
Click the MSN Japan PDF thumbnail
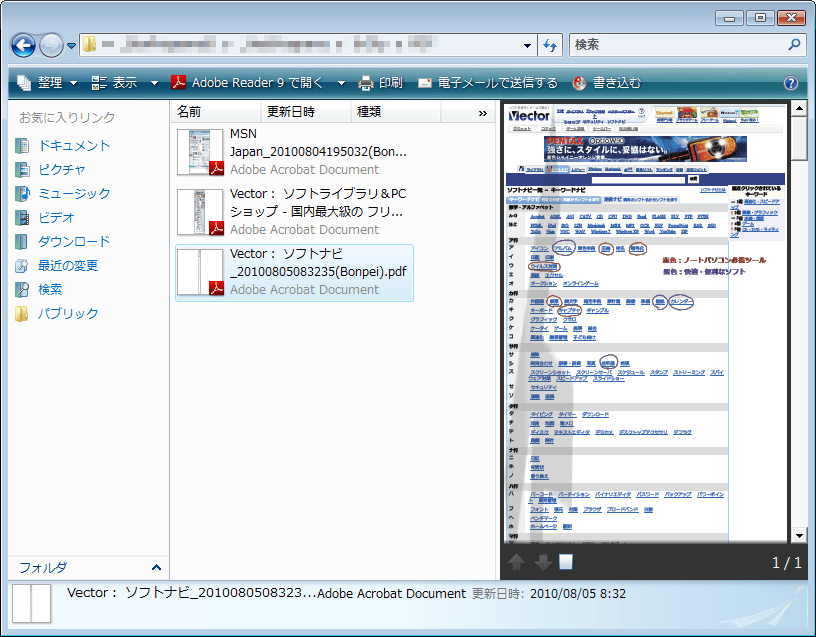coord(200,152)
